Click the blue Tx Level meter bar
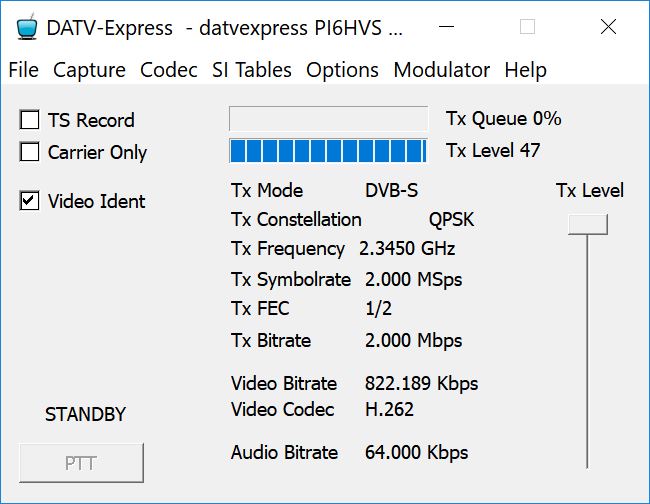The height and width of the screenshot is (504, 650). (x=328, y=150)
